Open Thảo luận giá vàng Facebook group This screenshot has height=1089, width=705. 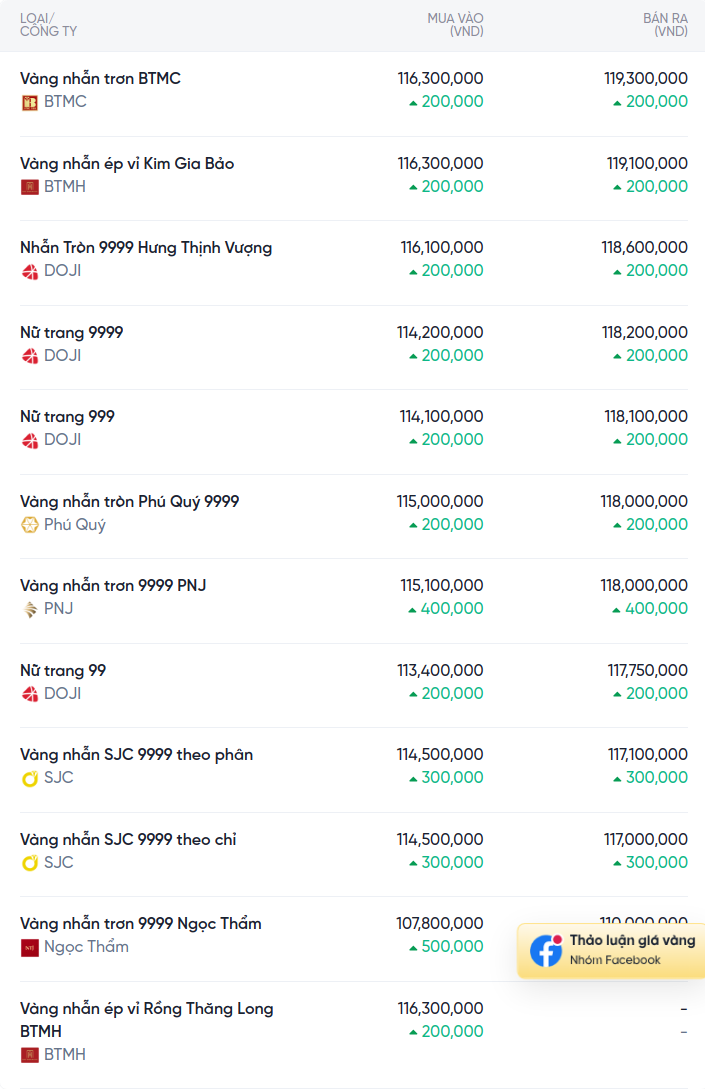coord(611,950)
